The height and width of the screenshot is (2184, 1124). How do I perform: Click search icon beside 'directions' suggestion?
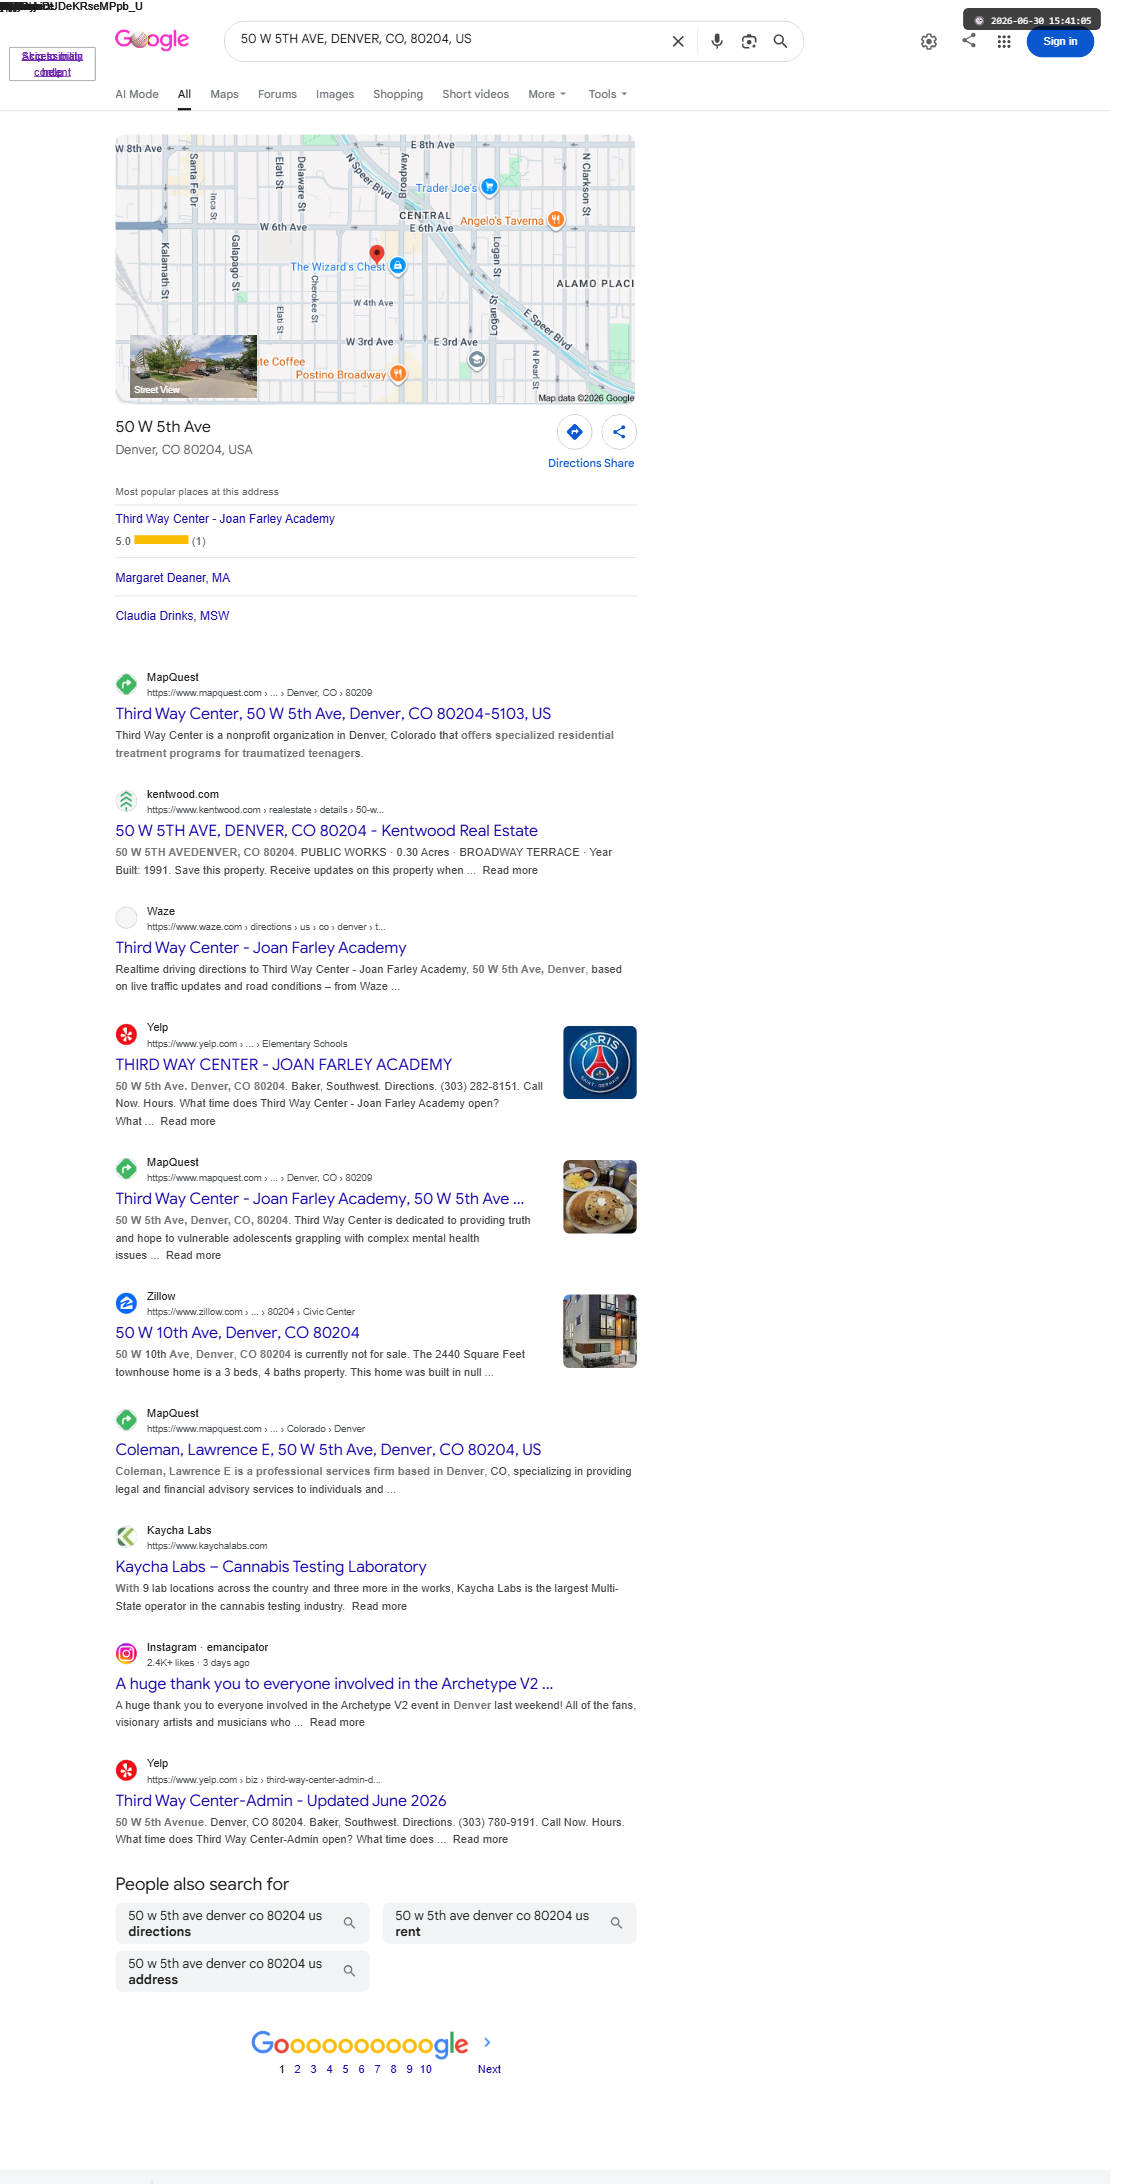click(349, 1923)
